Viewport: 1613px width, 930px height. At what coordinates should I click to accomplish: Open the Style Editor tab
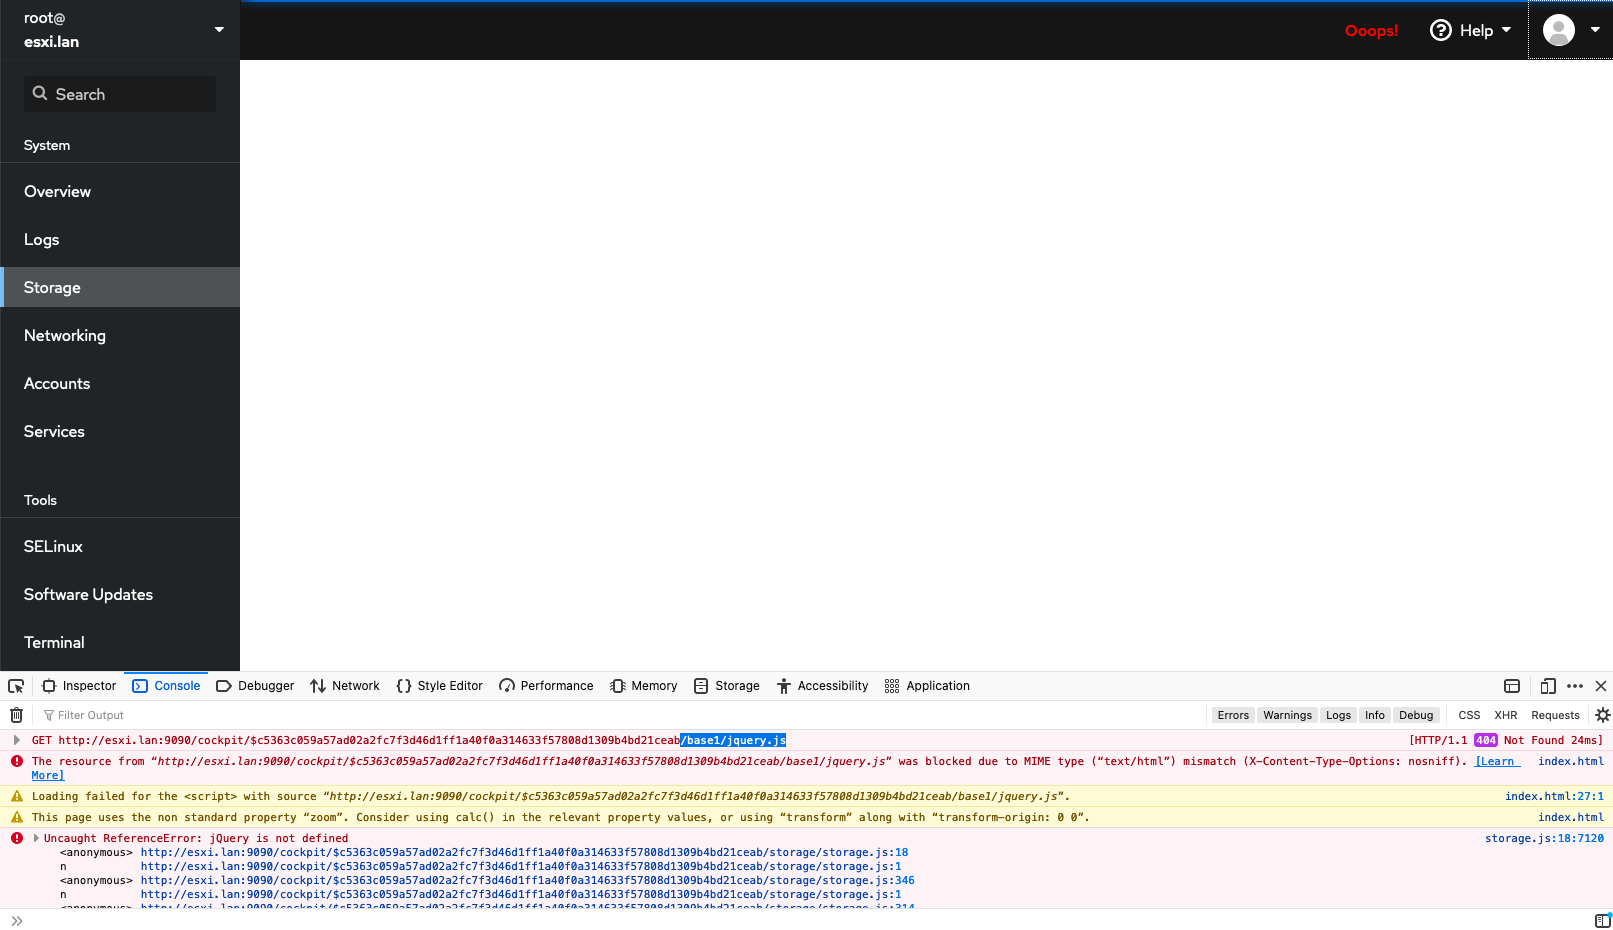(439, 686)
